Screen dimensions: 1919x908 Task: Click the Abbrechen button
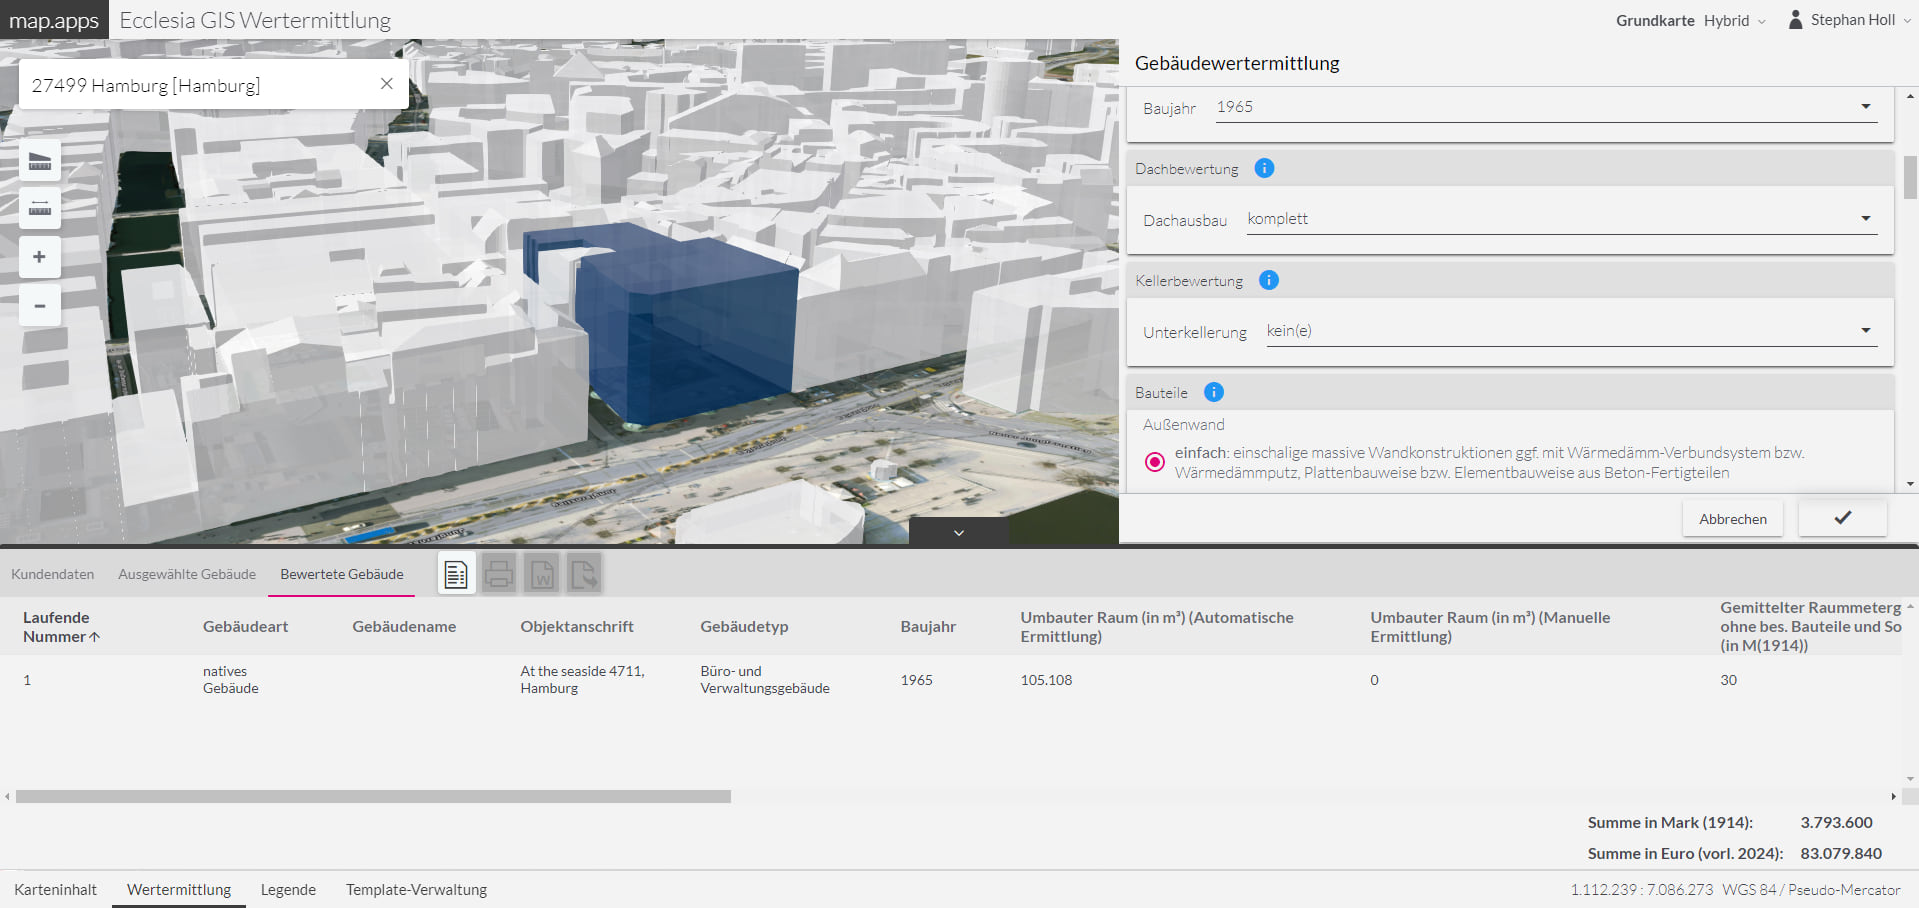1732,518
